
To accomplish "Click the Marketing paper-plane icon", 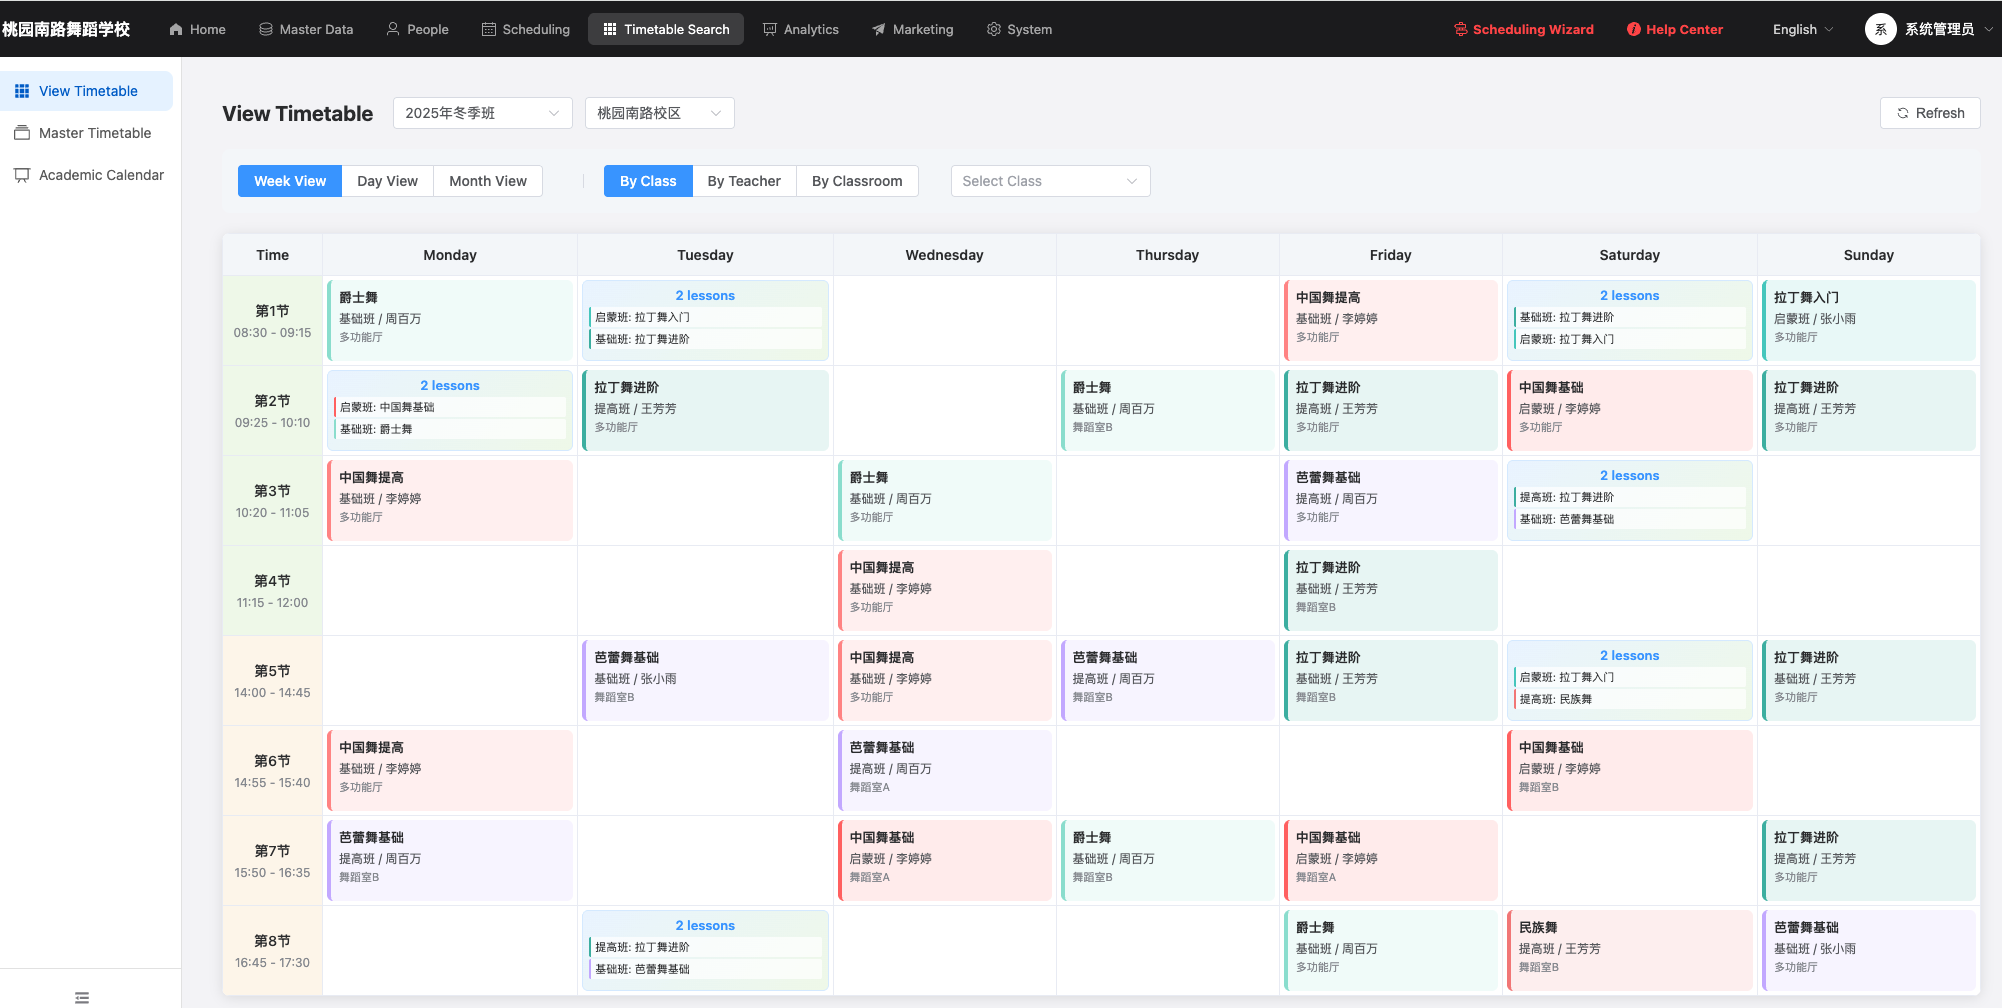I will [880, 29].
